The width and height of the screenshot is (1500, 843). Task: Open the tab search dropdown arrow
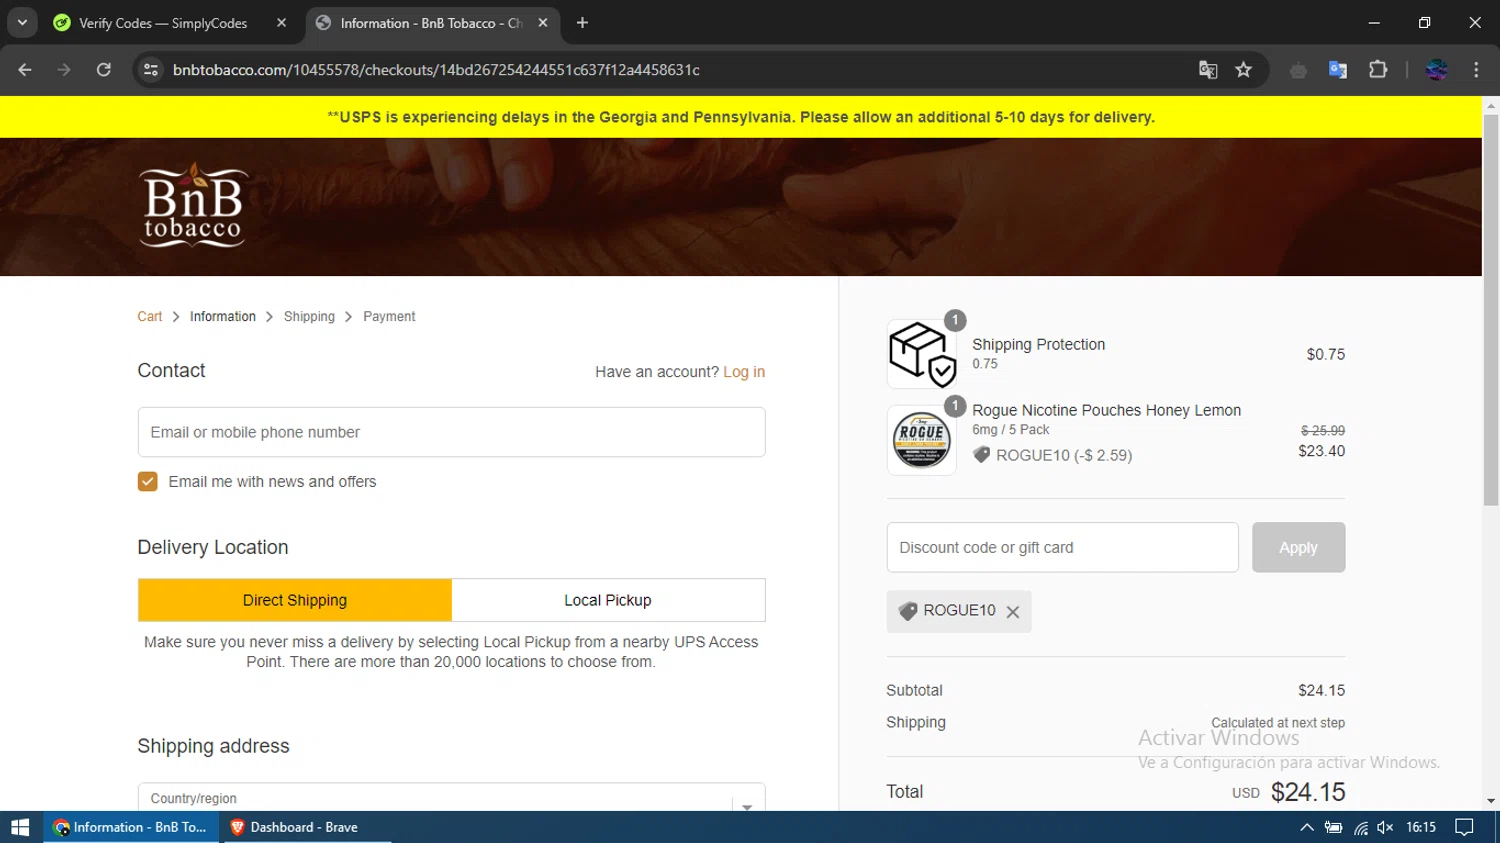pyautogui.click(x=22, y=23)
